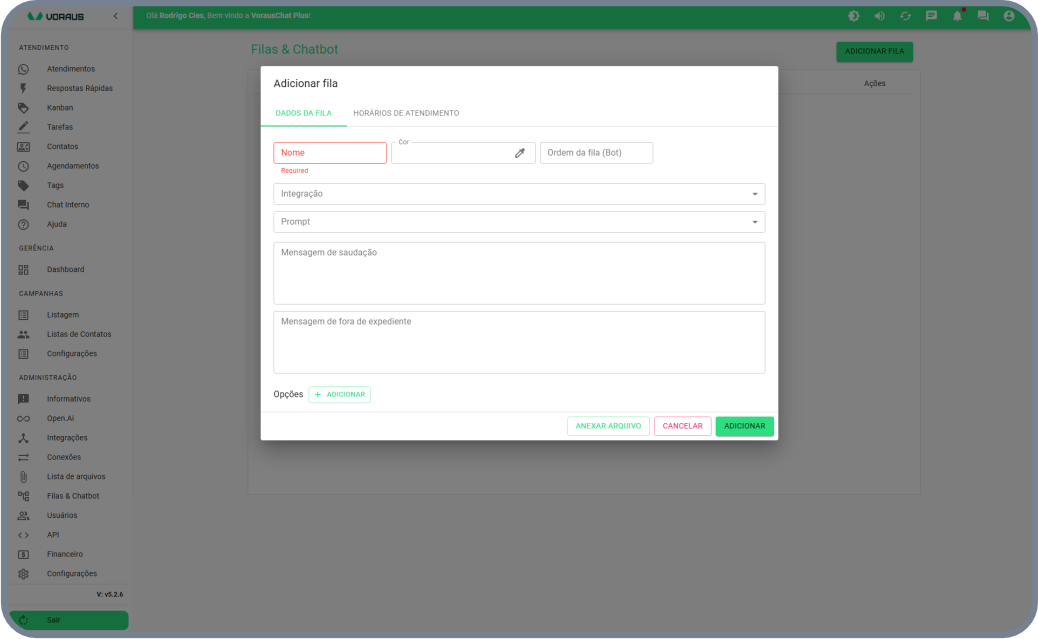Open the user account avatar icon
Screen dimensions: 1038x639
[x=1009, y=16]
